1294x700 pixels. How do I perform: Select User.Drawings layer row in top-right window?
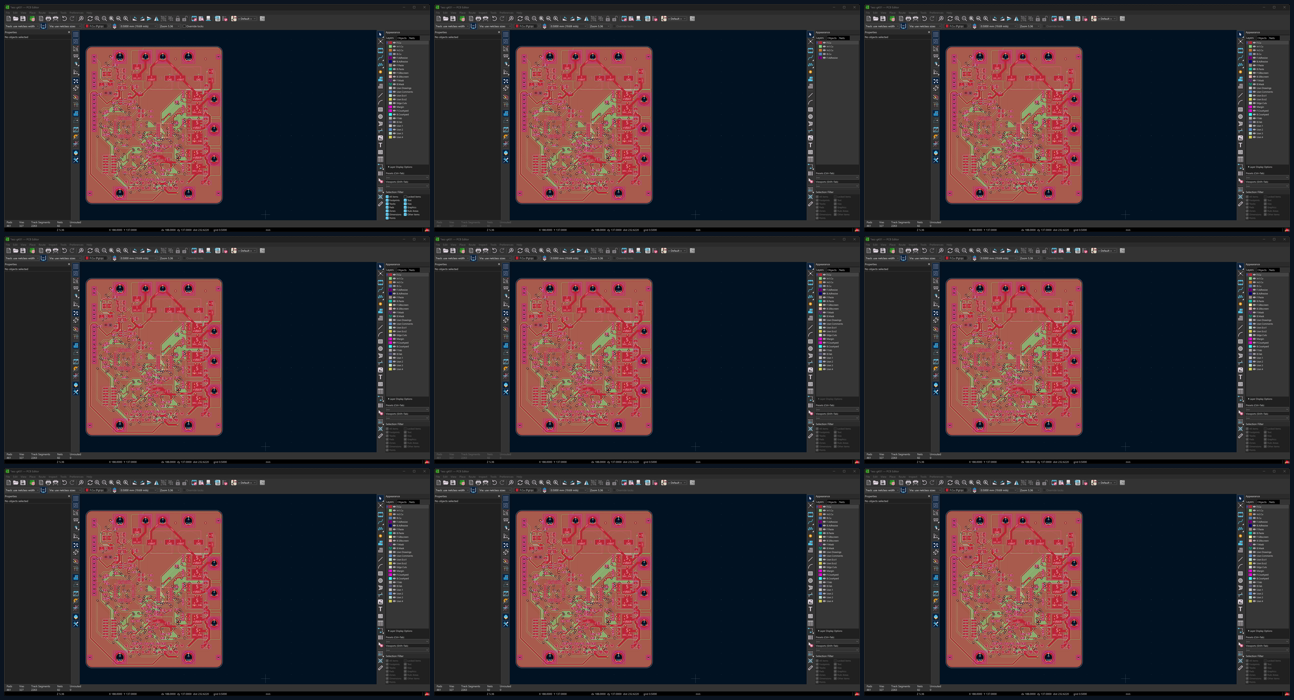point(1267,88)
